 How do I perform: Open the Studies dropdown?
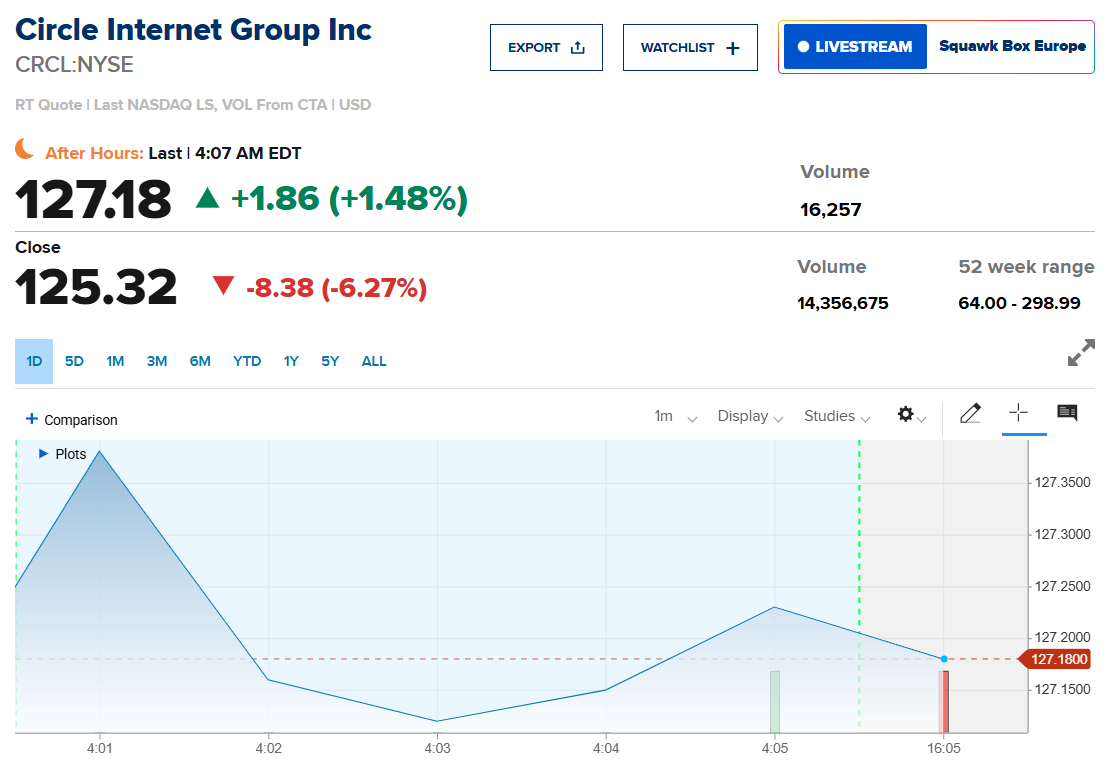837,416
